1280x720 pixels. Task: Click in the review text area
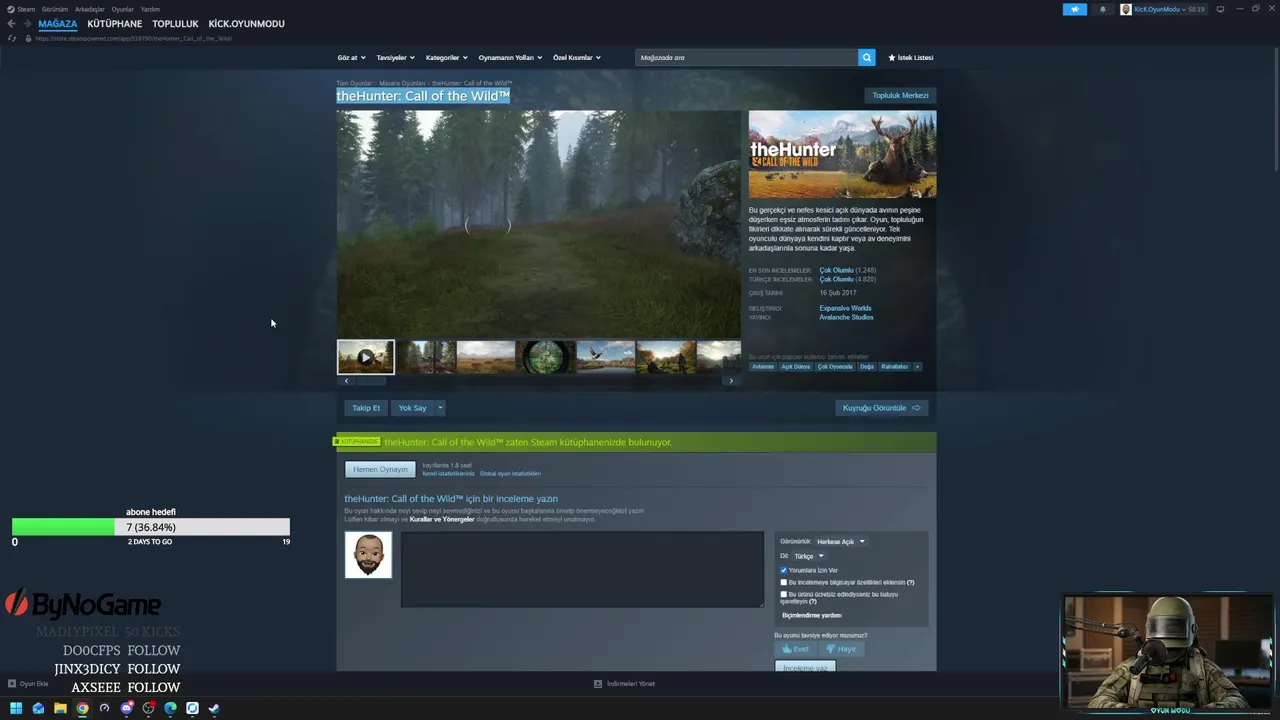click(x=582, y=569)
